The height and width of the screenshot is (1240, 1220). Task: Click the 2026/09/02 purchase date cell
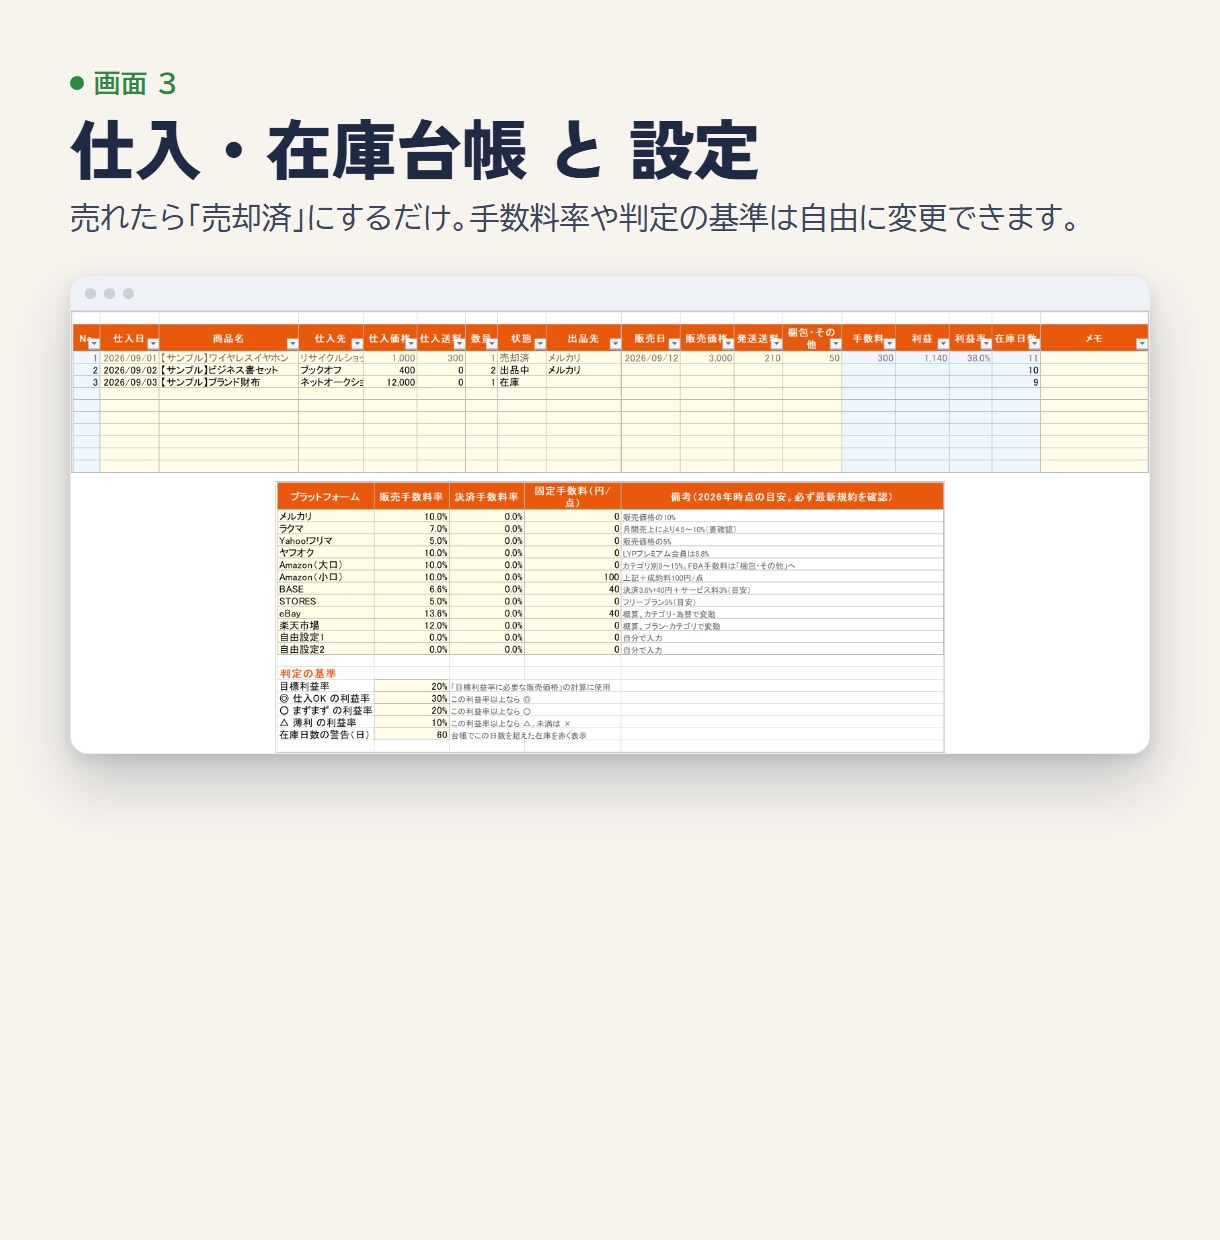(130, 370)
